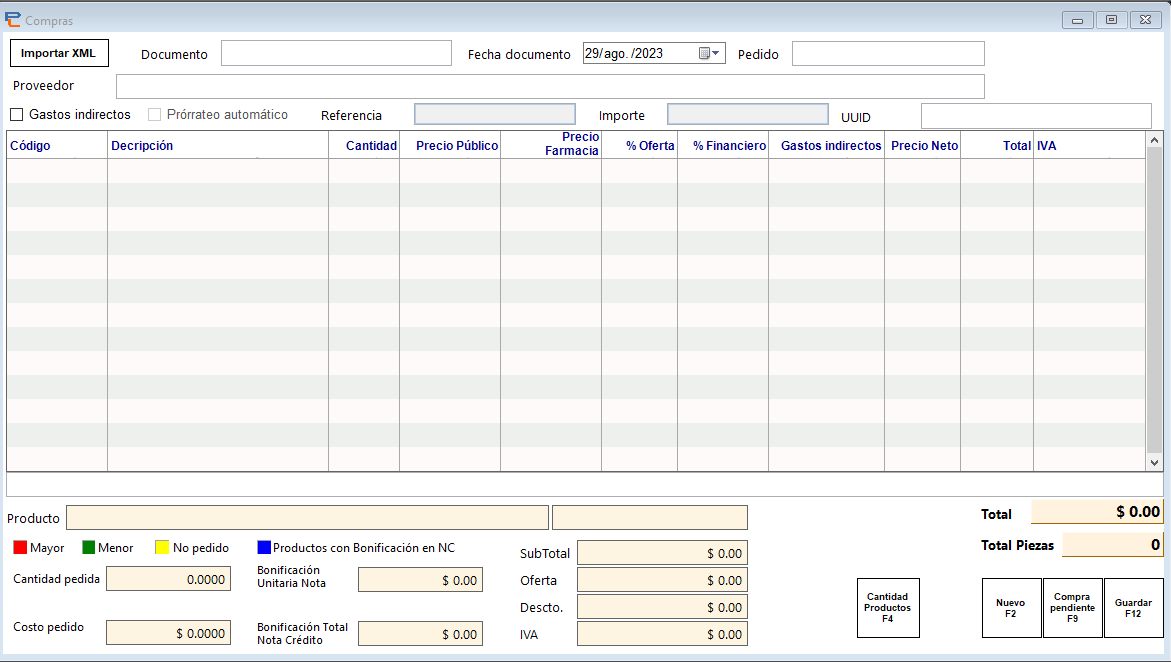Click the UUID input field
1171x662 pixels.
pyautogui.click(x=1036, y=115)
